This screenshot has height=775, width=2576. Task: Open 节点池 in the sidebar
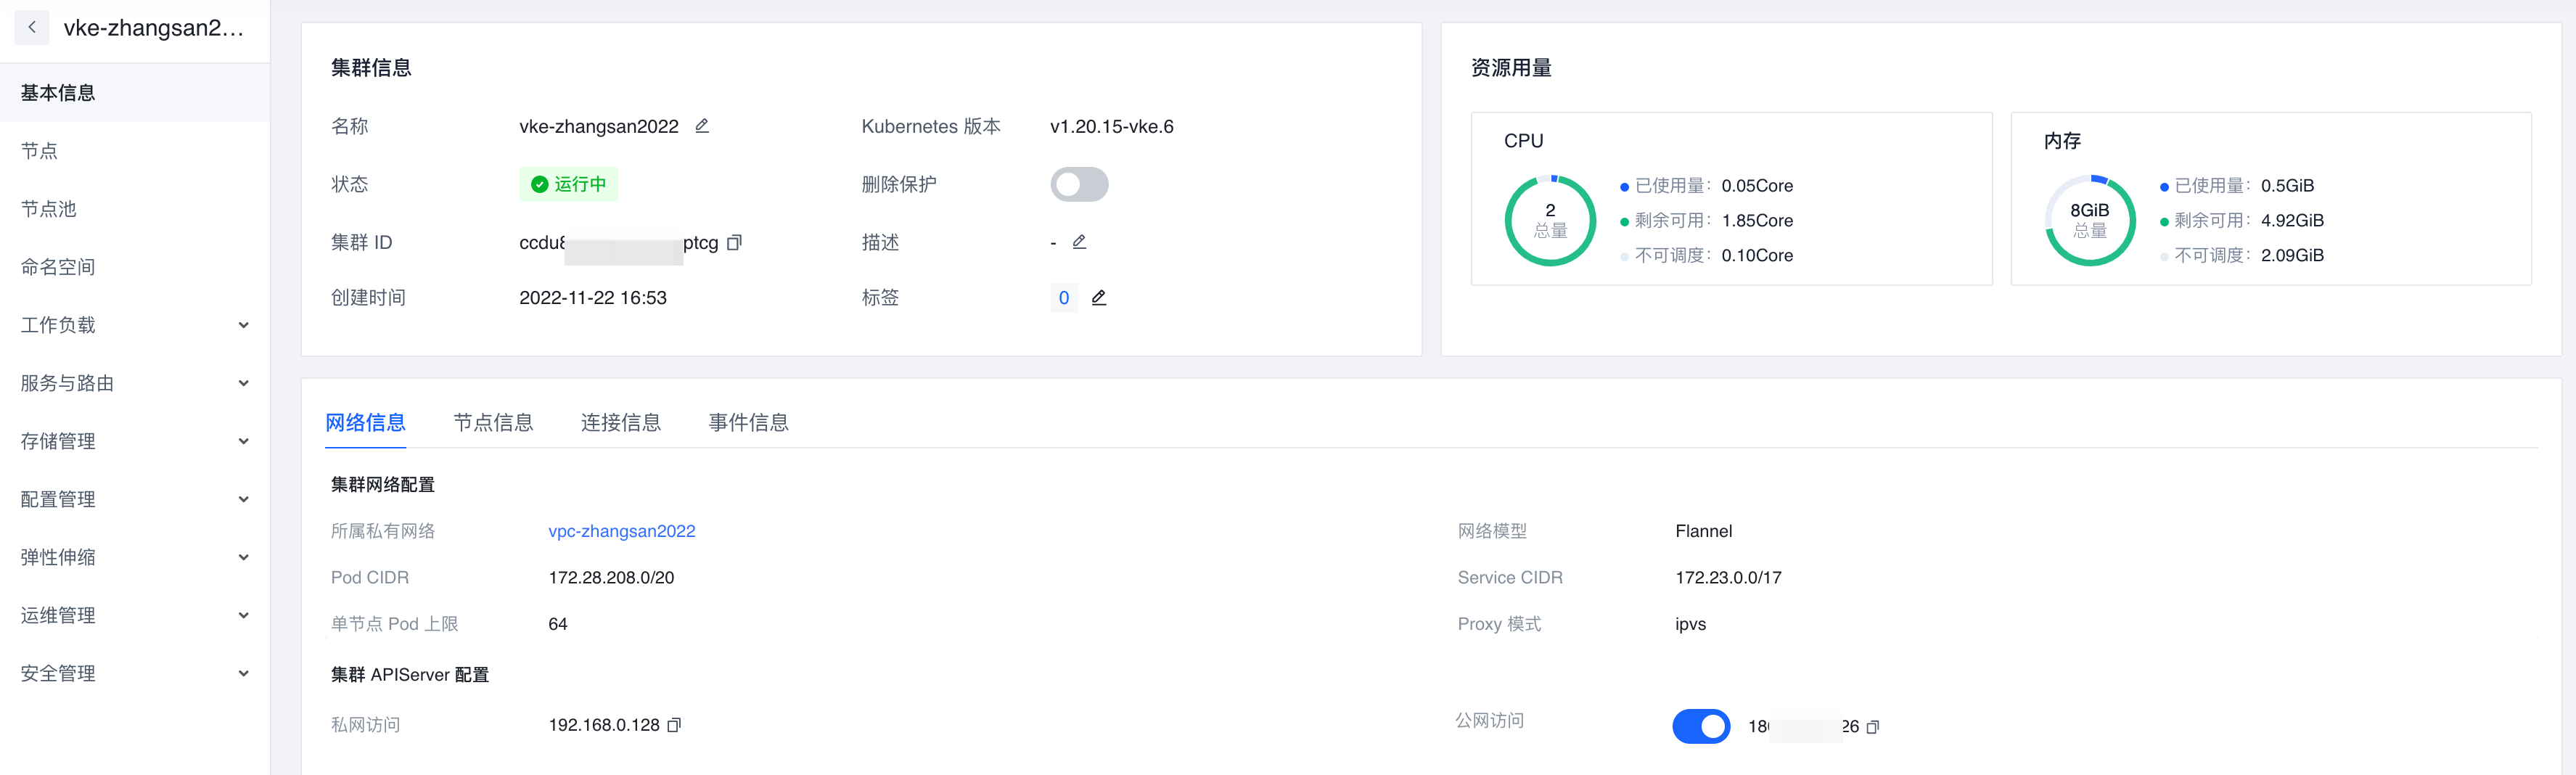point(48,209)
